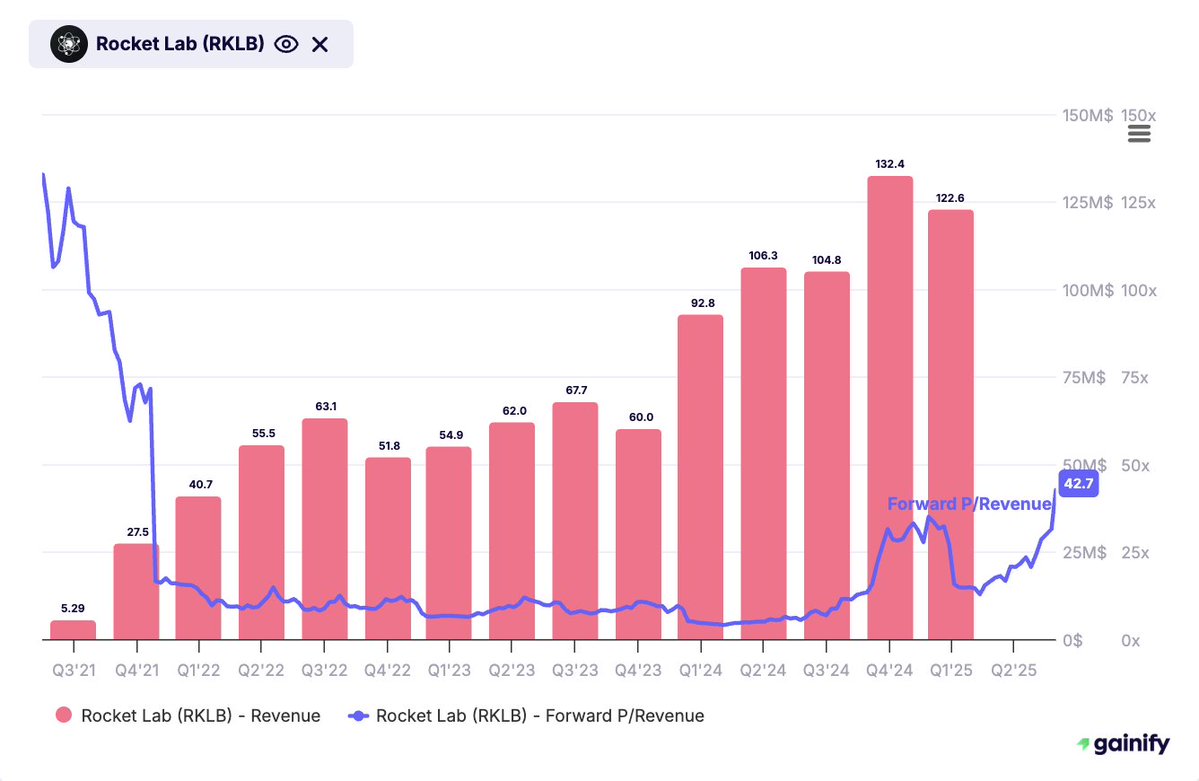Click the Q4'22 axis label
This screenshot has width=1199, height=781.
(x=387, y=670)
